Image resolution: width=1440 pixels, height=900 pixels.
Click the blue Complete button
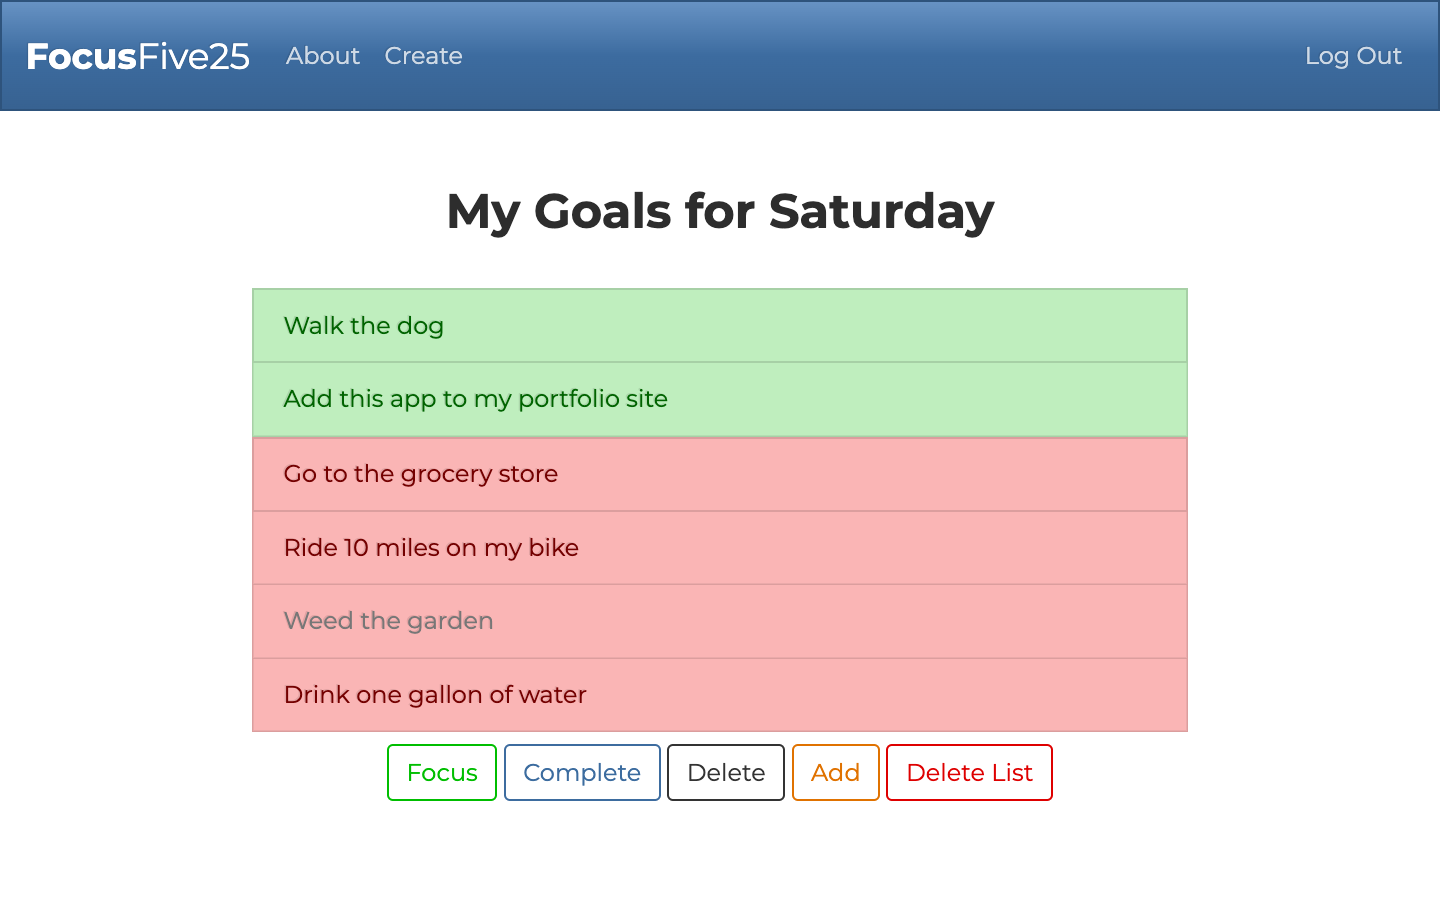click(582, 773)
